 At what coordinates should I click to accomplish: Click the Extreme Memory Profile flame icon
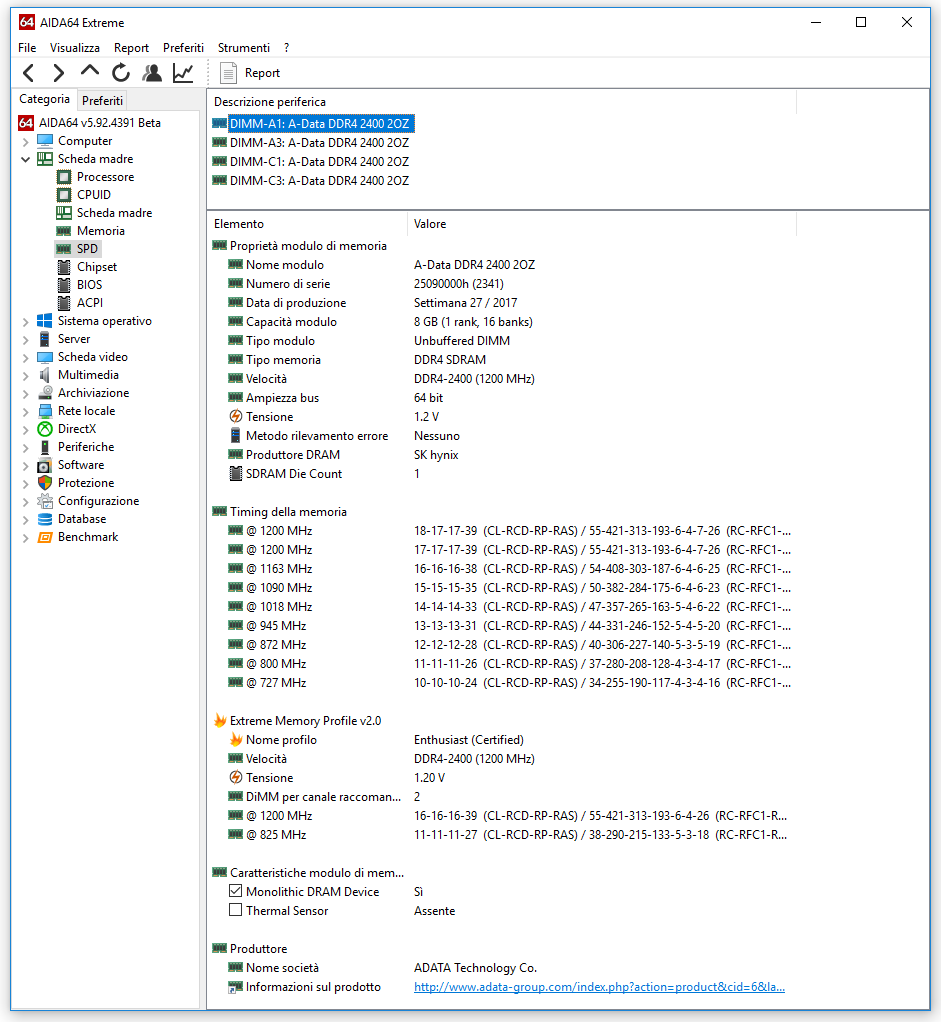point(220,720)
